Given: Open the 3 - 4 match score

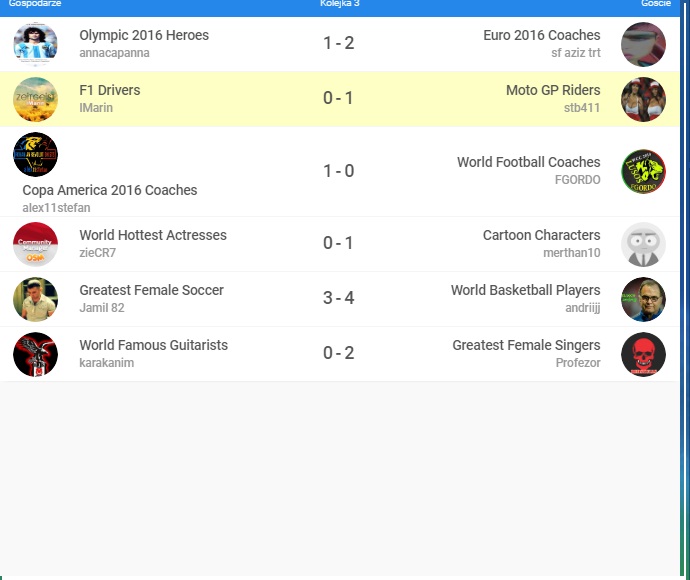Looking at the screenshot, I should pyautogui.click(x=338, y=299).
